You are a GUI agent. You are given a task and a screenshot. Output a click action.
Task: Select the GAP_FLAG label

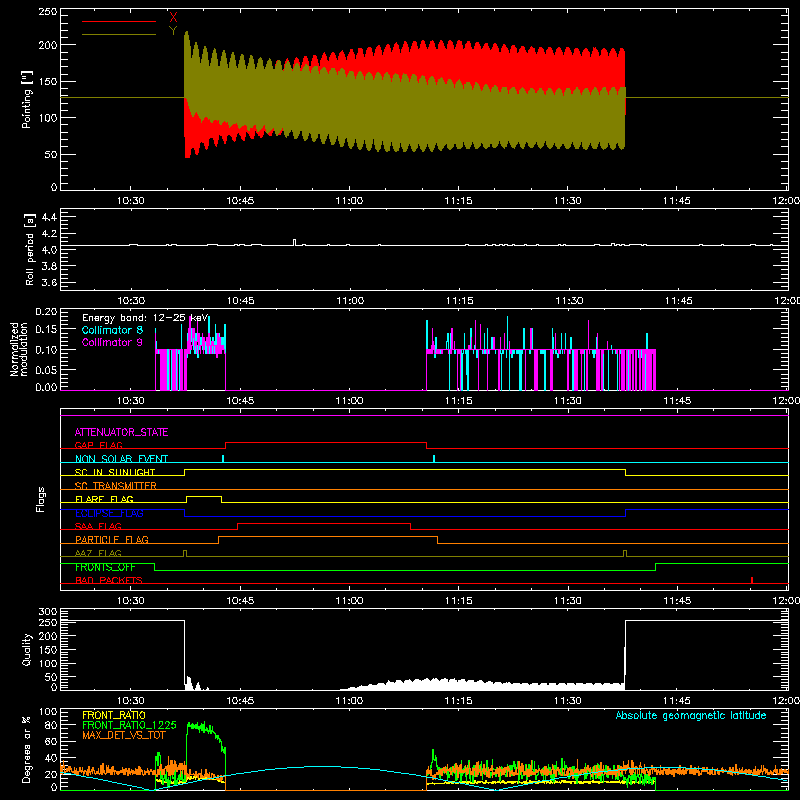(98, 445)
